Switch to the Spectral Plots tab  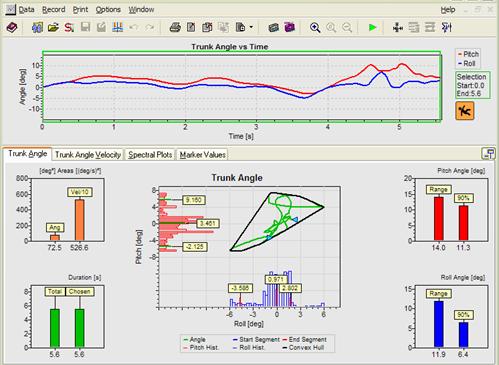(x=150, y=155)
